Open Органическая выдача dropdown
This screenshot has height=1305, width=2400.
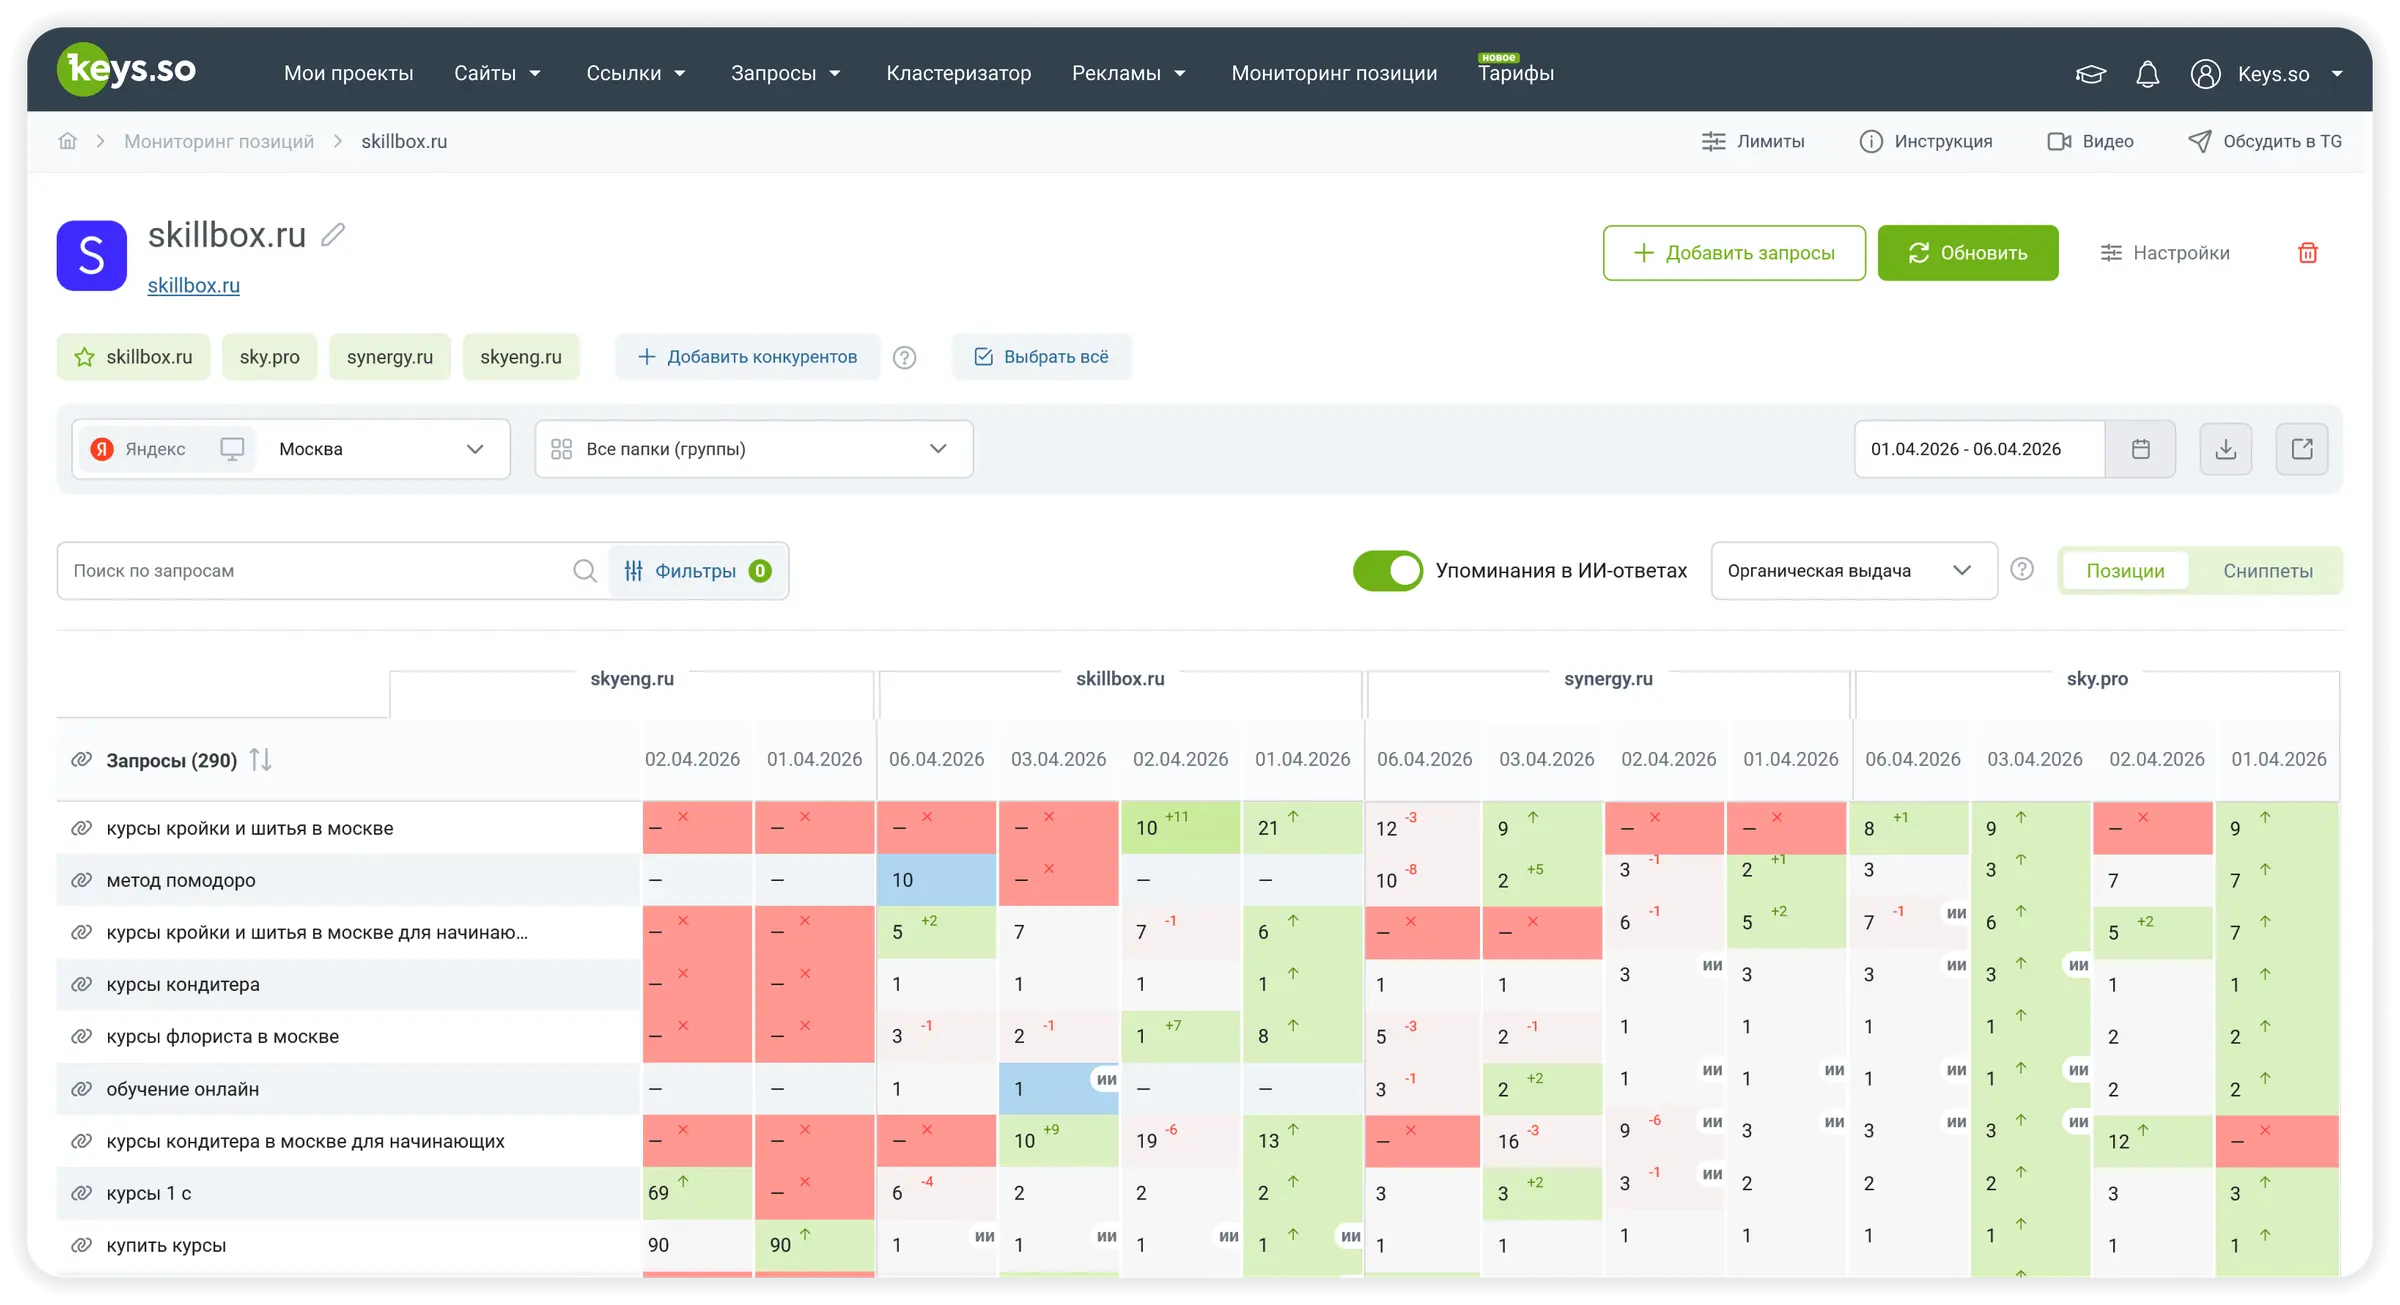(x=1854, y=571)
